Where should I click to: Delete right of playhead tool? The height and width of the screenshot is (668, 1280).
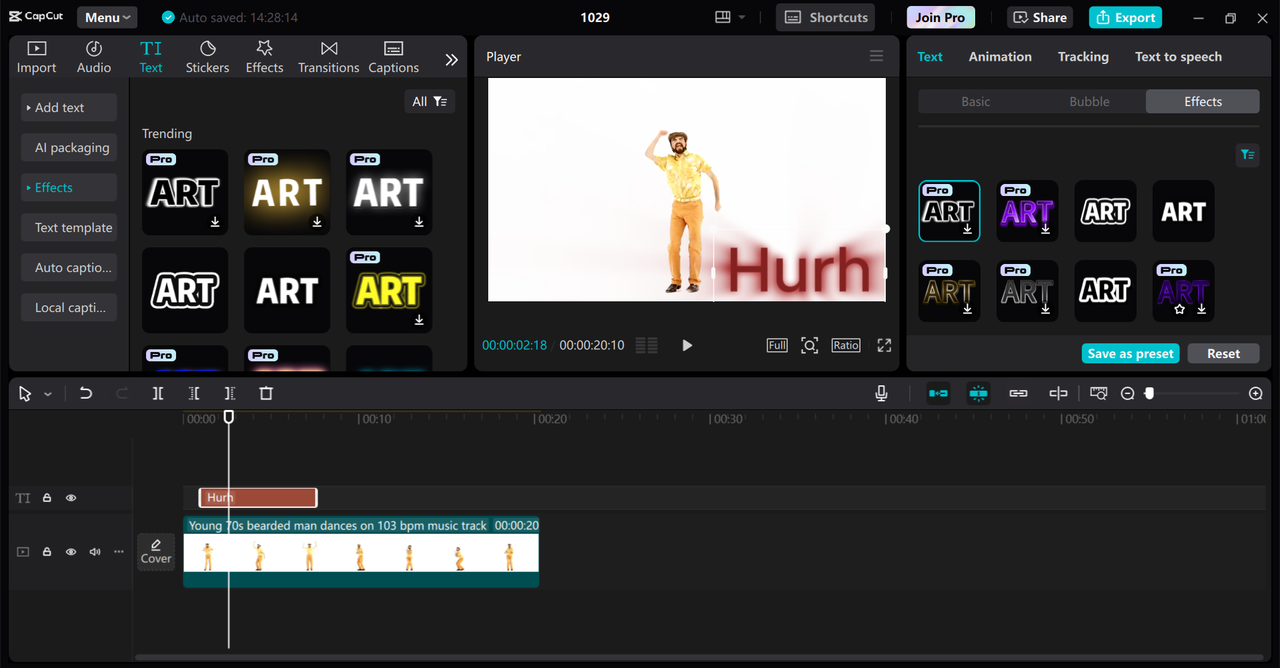point(230,394)
